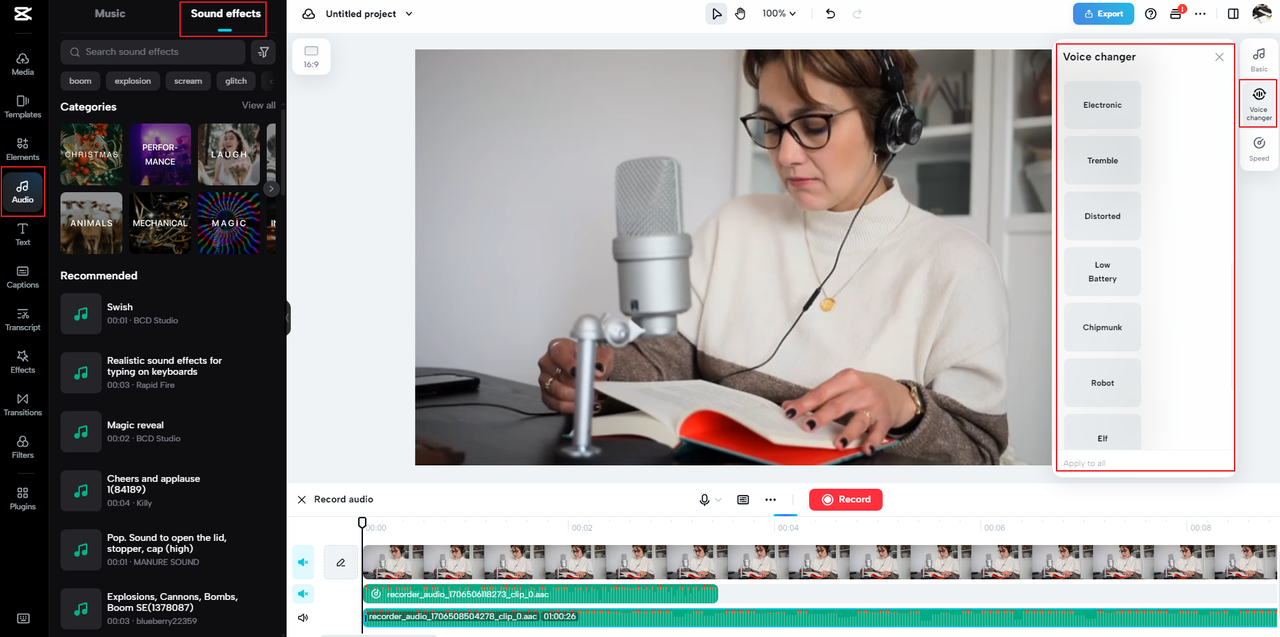Open sound effects filter icon
Viewport: 1280px width, 637px height.
click(x=263, y=52)
